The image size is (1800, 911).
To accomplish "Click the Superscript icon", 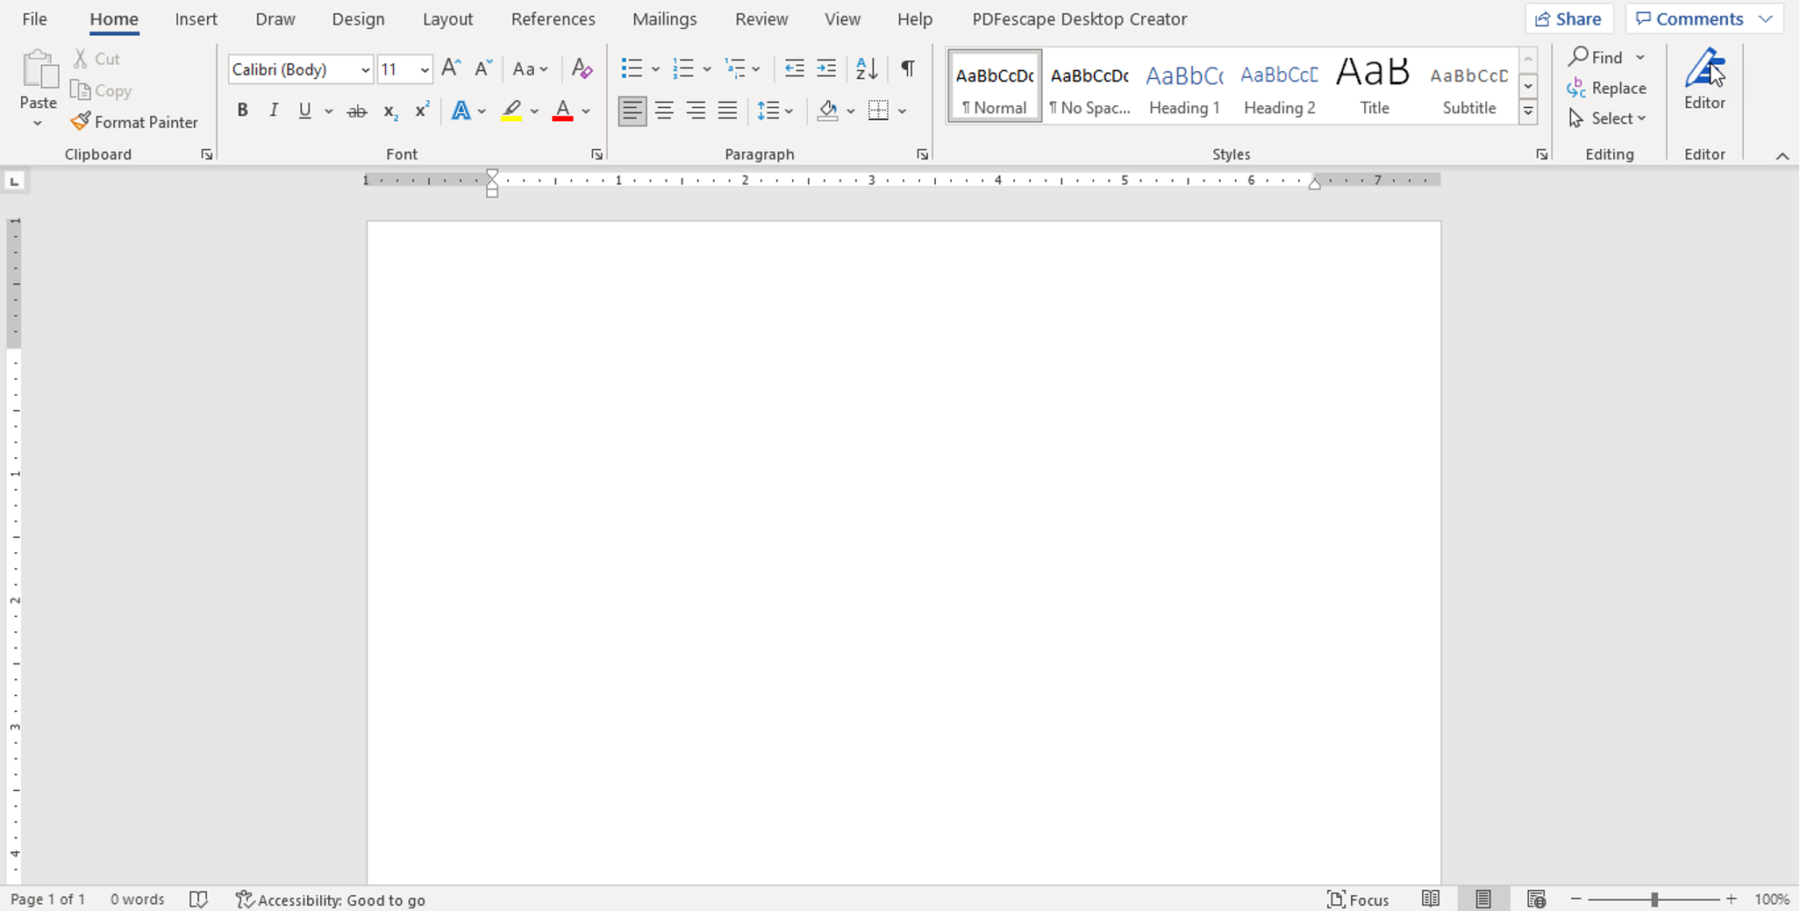I will pos(422,111).
